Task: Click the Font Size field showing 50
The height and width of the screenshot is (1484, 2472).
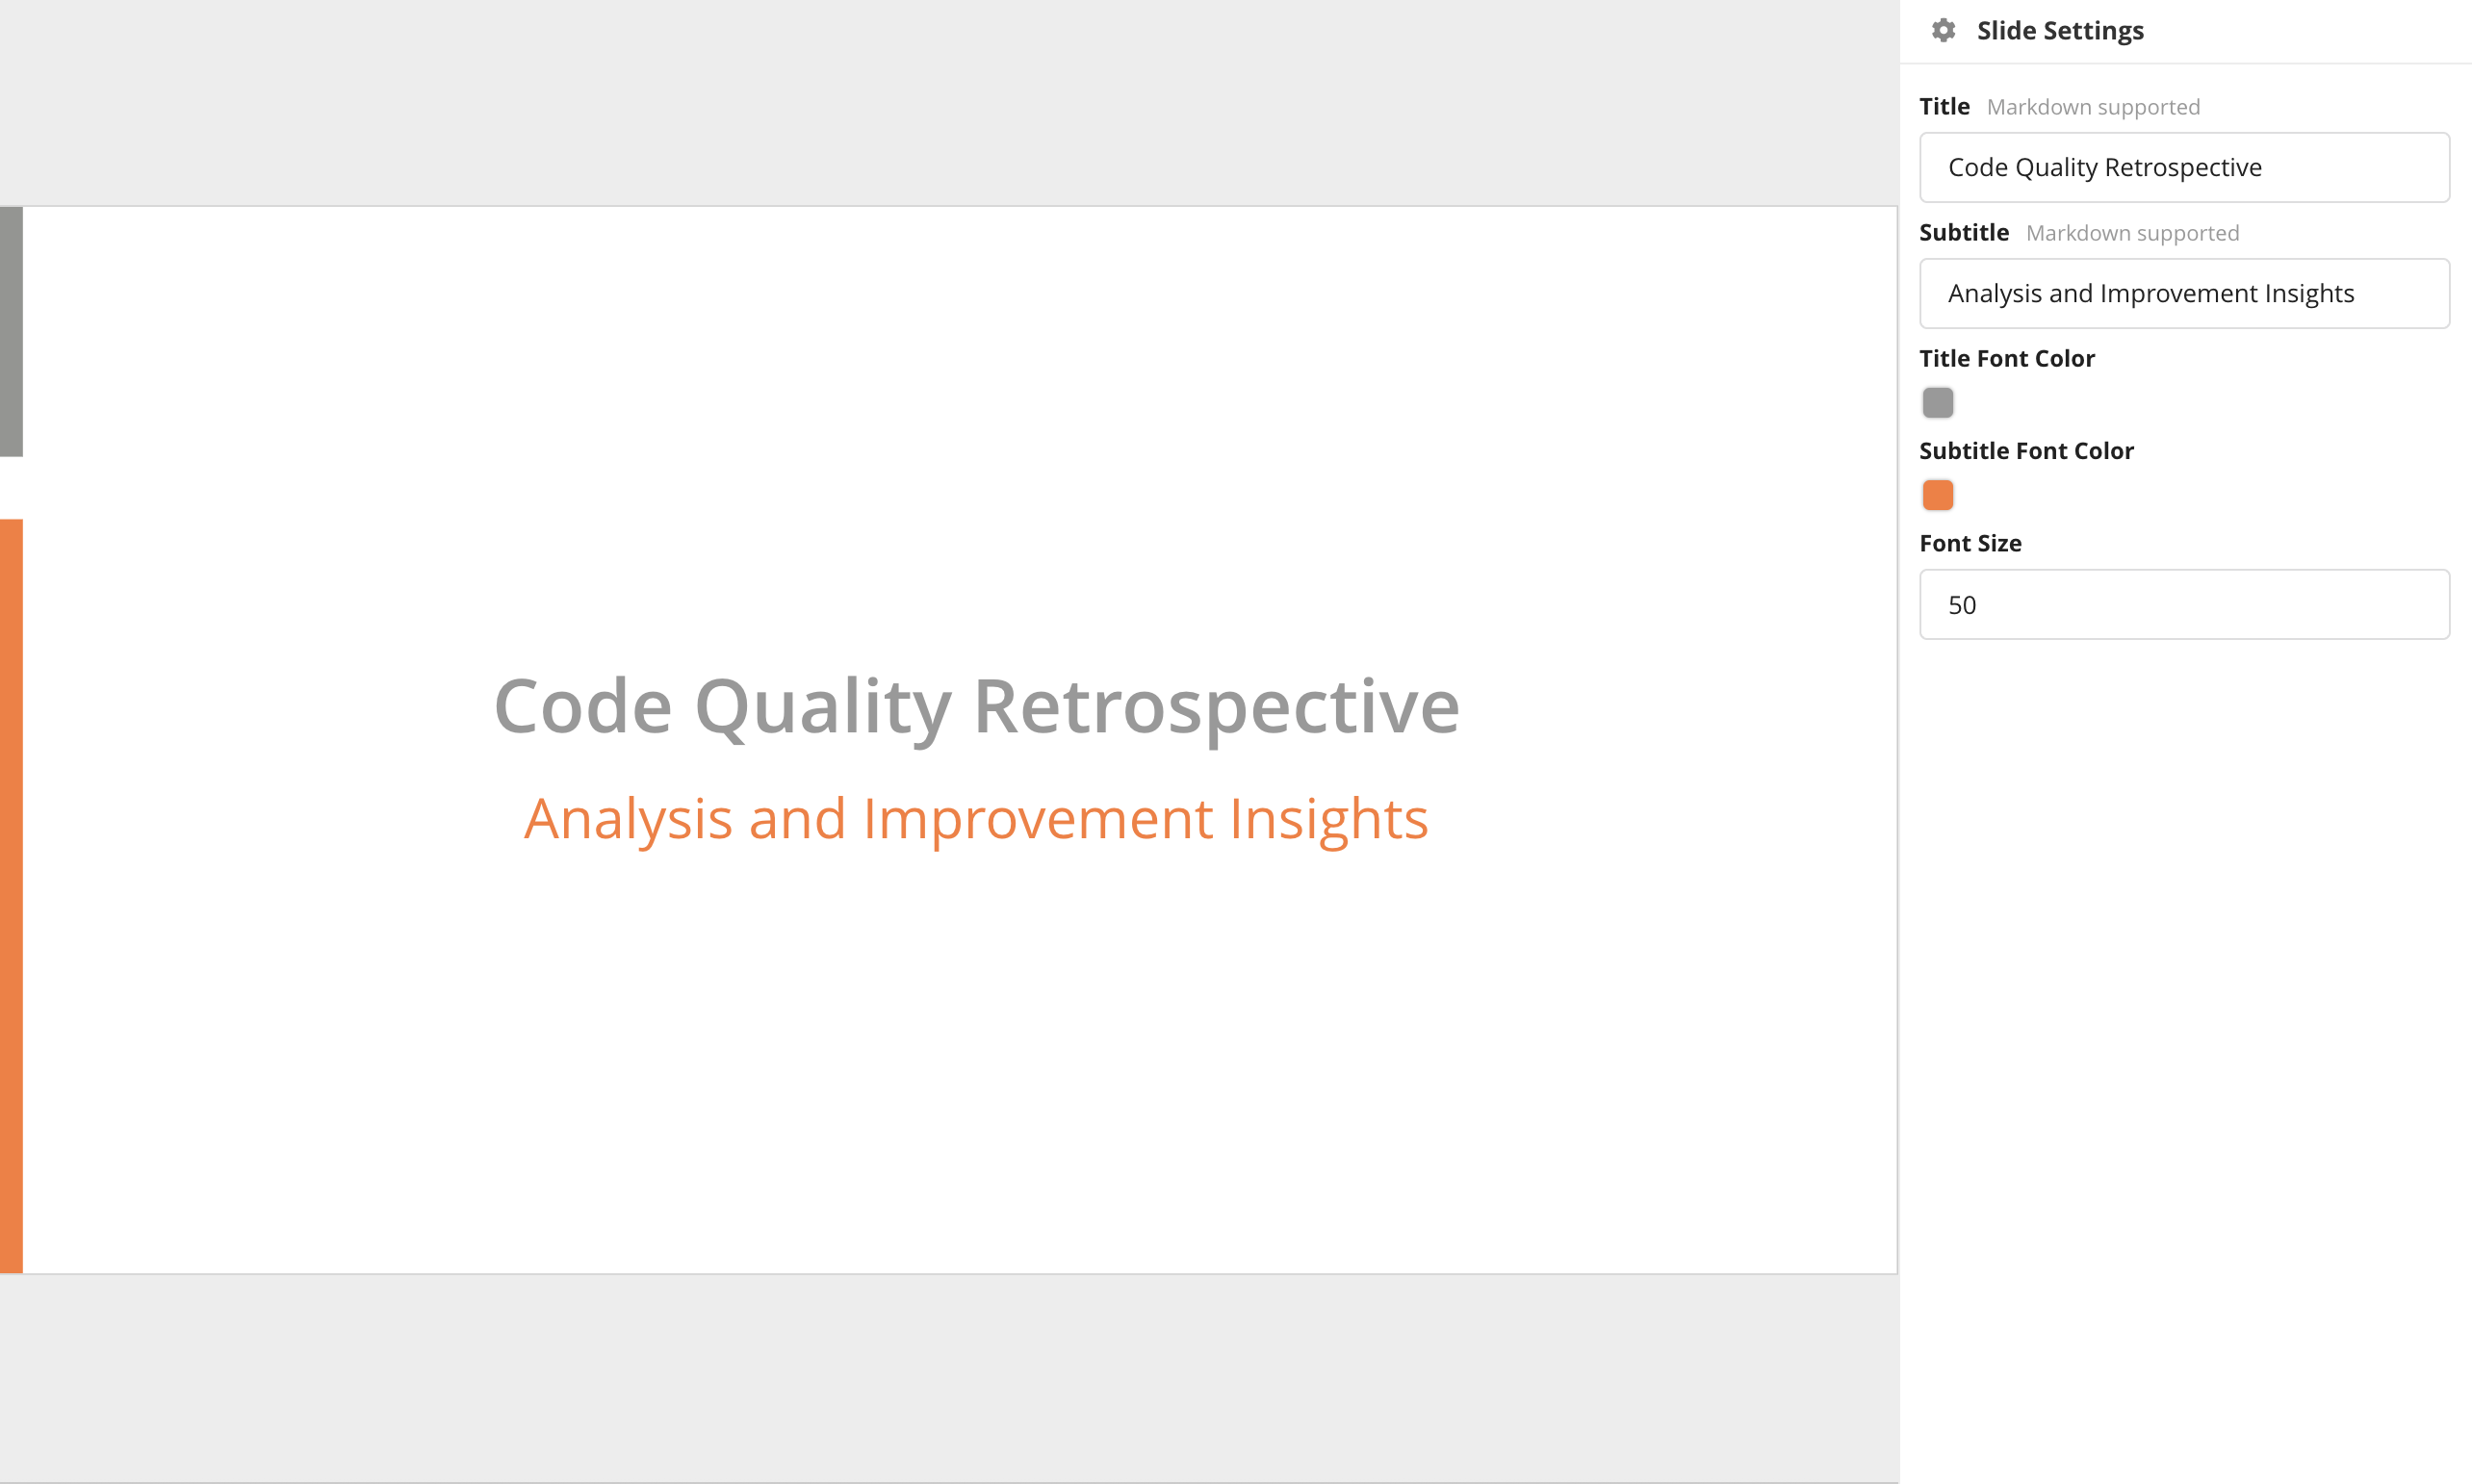Action: pos(2184,604)
